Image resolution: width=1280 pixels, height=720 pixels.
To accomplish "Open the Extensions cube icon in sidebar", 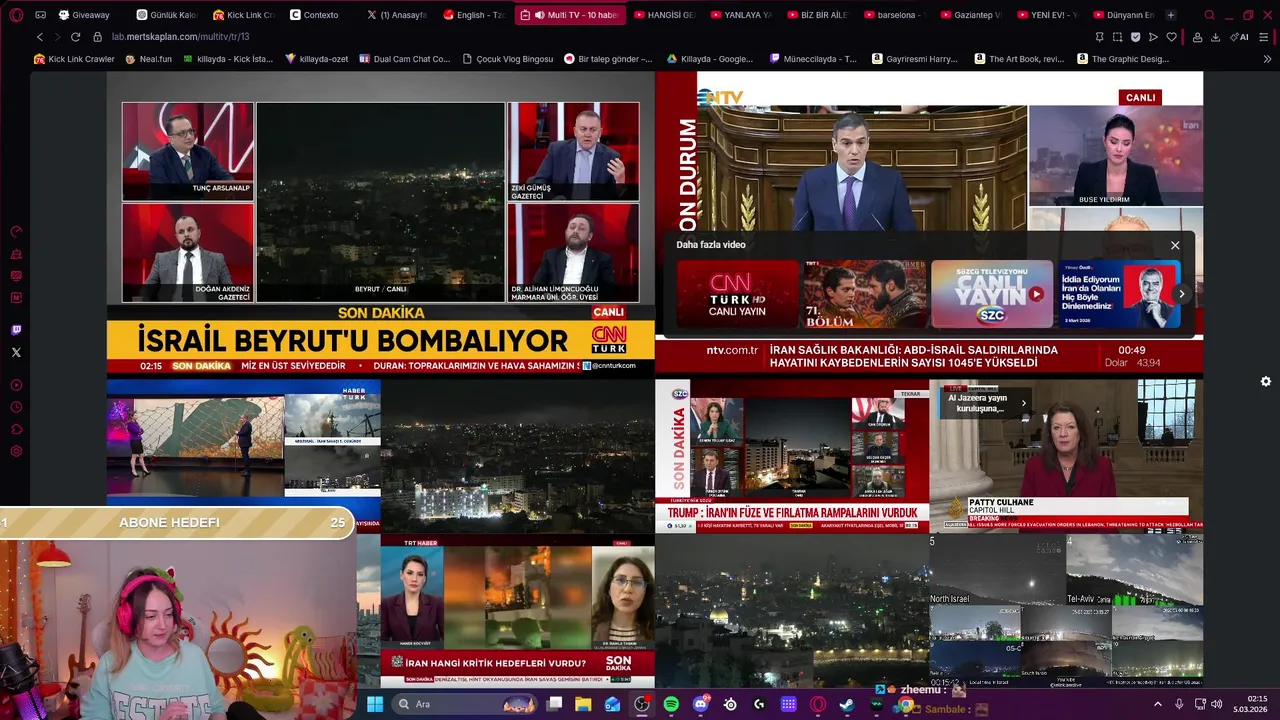I will point(16,429).
